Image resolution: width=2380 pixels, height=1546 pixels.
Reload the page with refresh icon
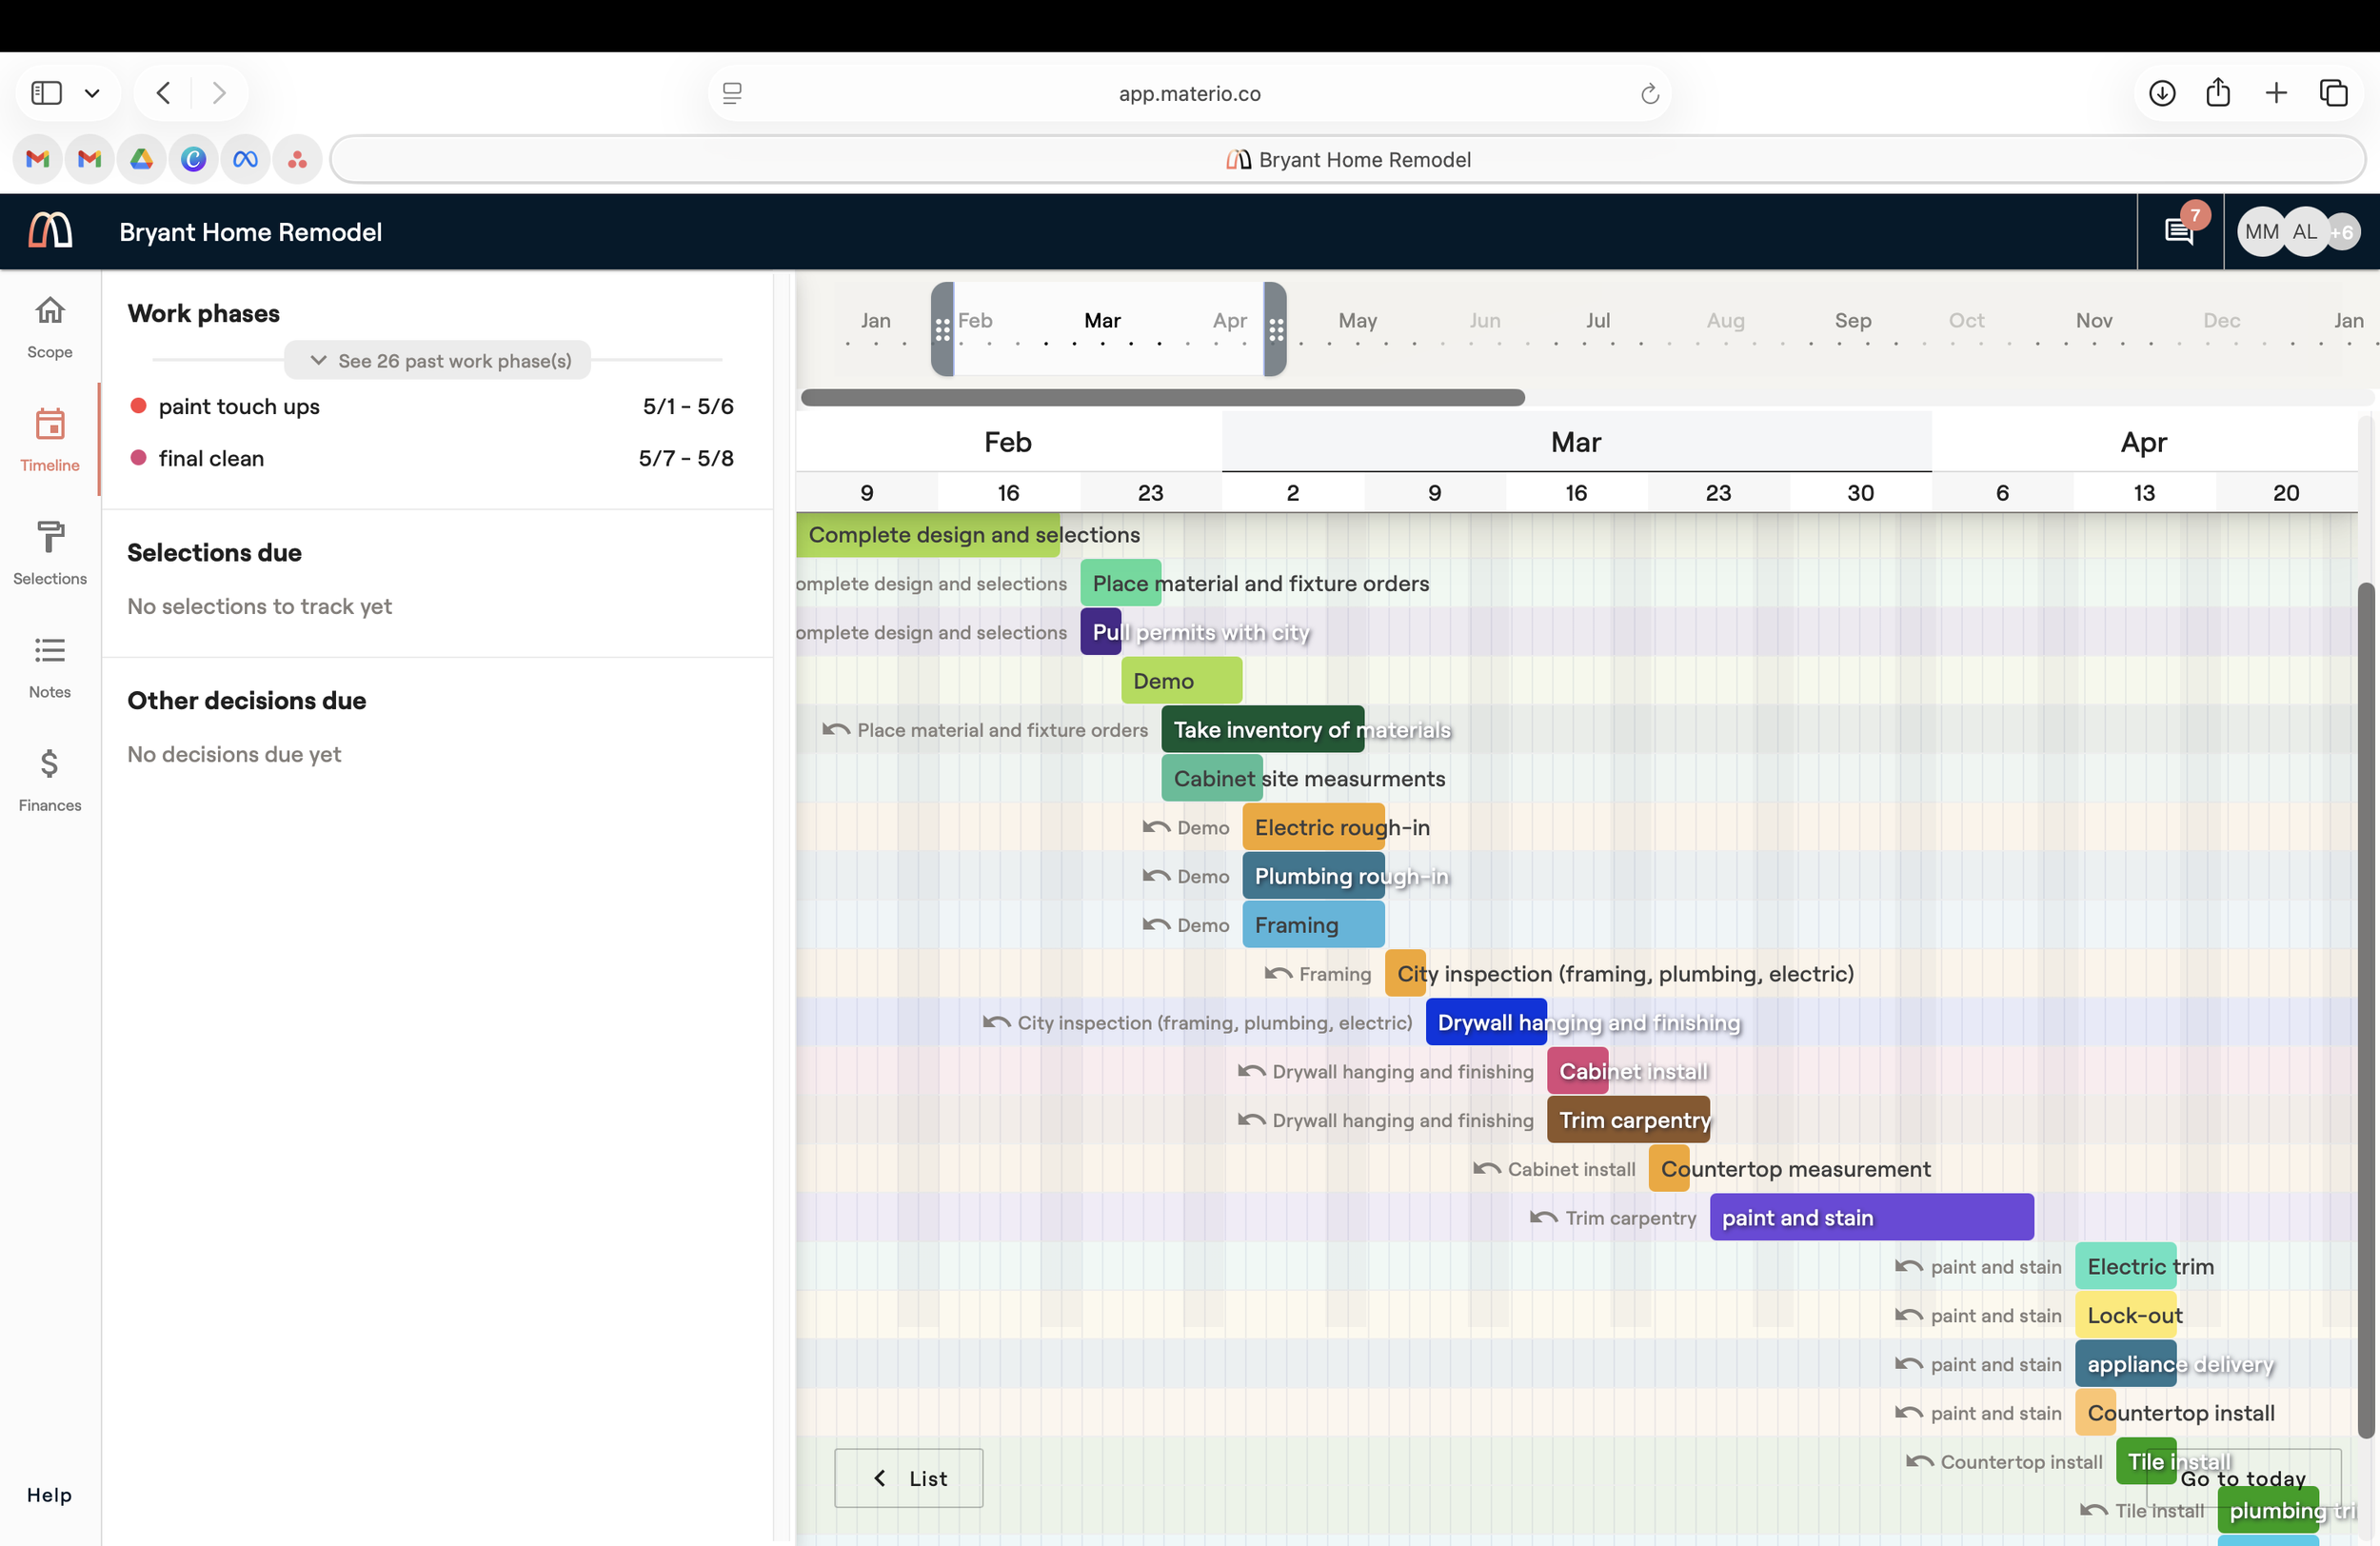1650,93
